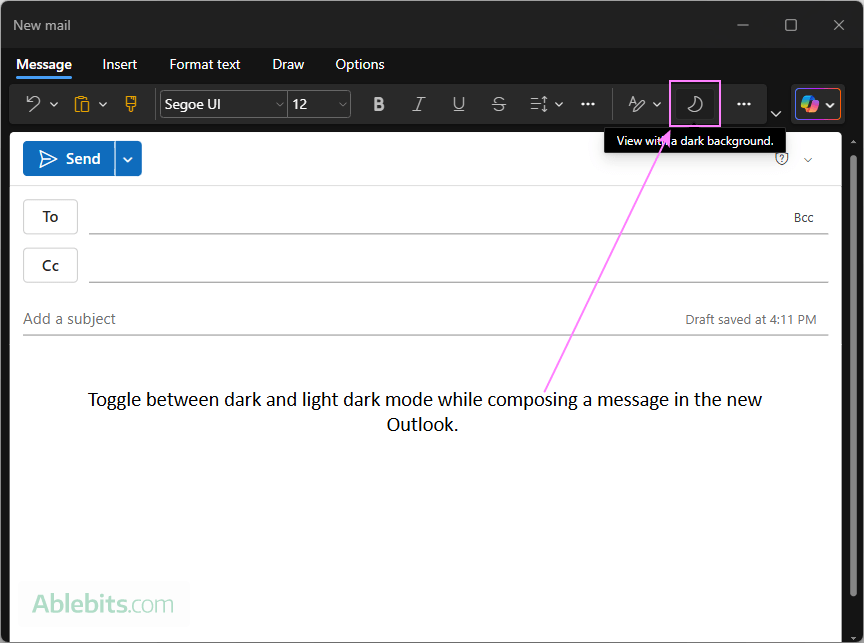Click the message body text
864x643 pixels.
(x=425, y=412)
